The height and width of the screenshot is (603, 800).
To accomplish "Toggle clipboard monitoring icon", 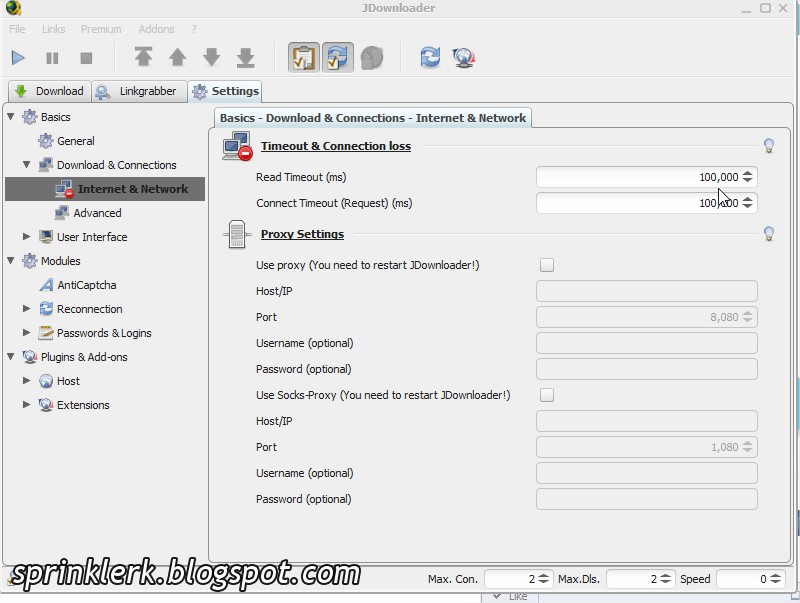I will point(304,57).
